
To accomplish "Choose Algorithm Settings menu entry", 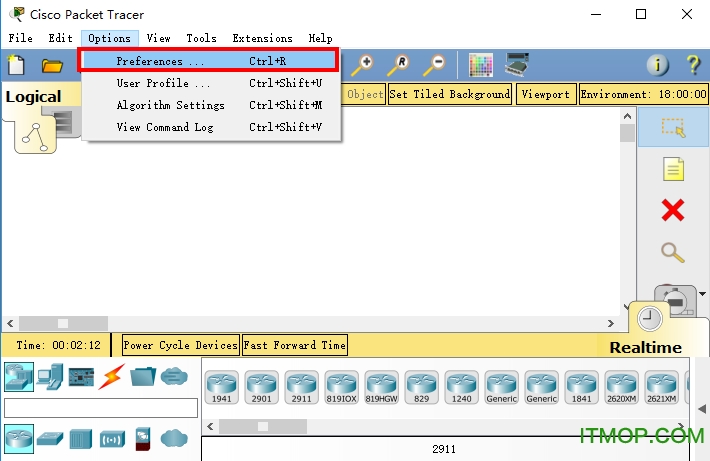I will pyautogui.click(x=209, y=105).
